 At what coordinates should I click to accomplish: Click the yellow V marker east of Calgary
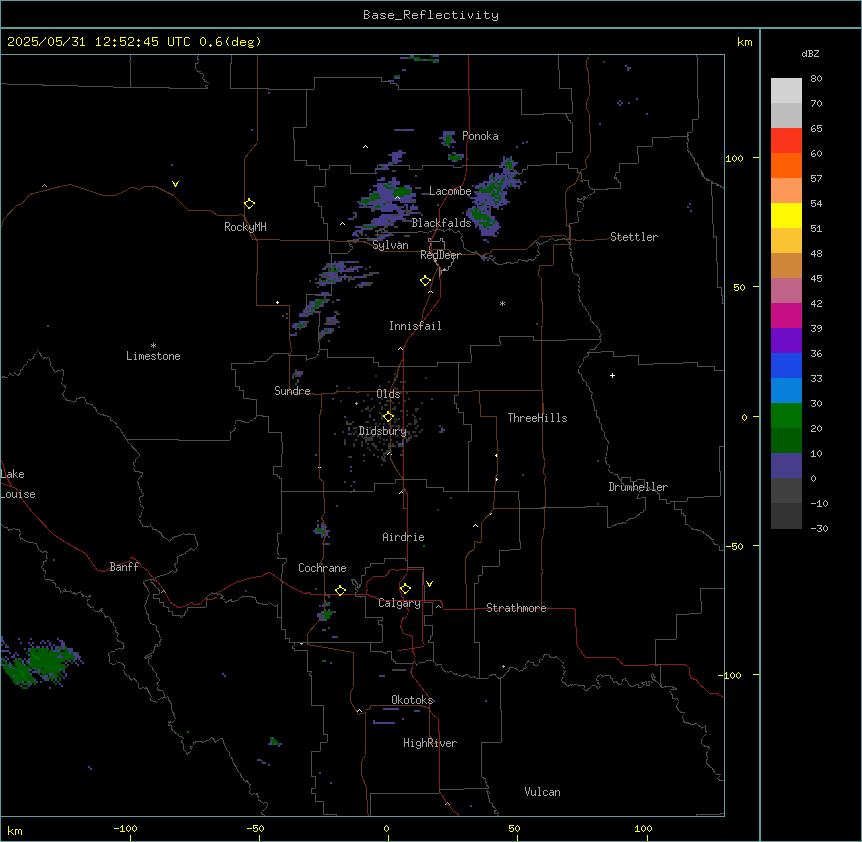click(x=429, y=584)
